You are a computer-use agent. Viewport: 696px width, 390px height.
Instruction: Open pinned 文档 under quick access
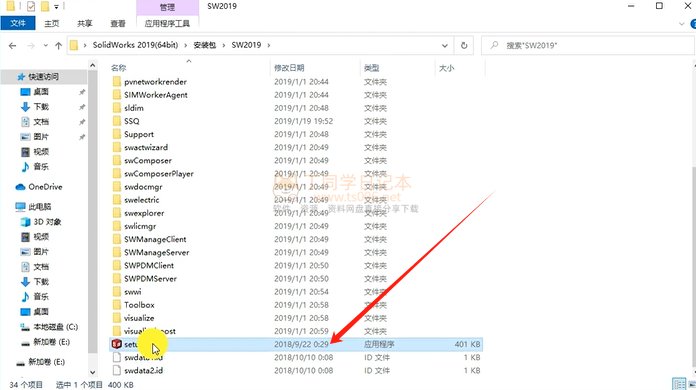click(41, 122)
